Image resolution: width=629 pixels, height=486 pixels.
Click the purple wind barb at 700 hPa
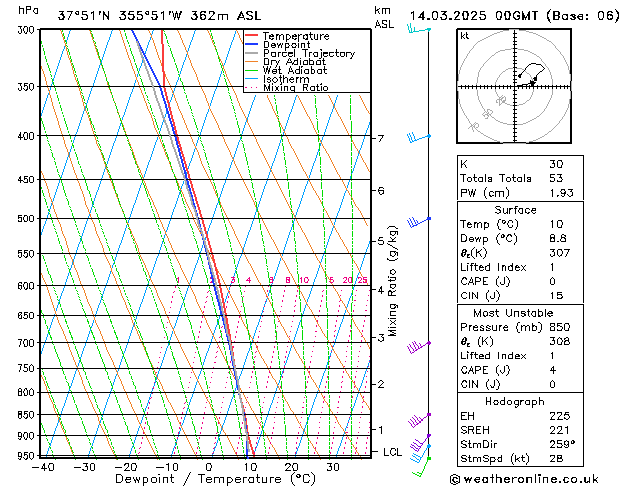click(419, 347)
